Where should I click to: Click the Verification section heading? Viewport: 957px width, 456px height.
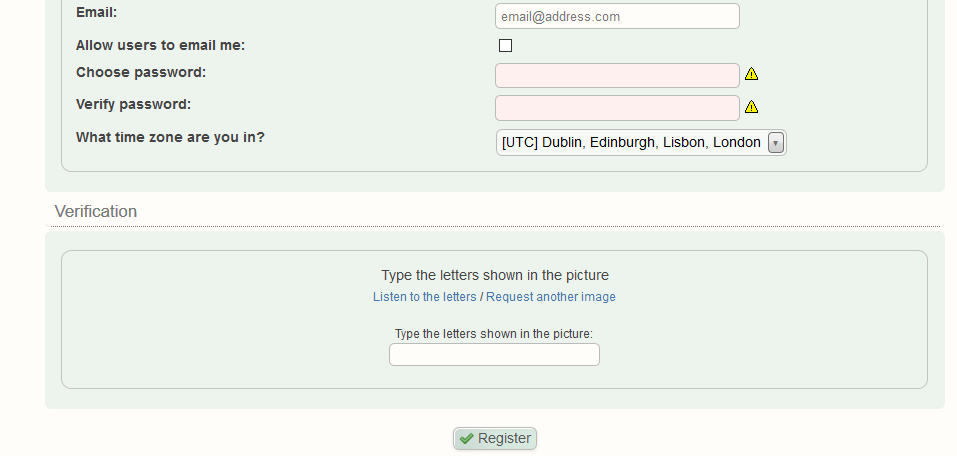[96, 211]
